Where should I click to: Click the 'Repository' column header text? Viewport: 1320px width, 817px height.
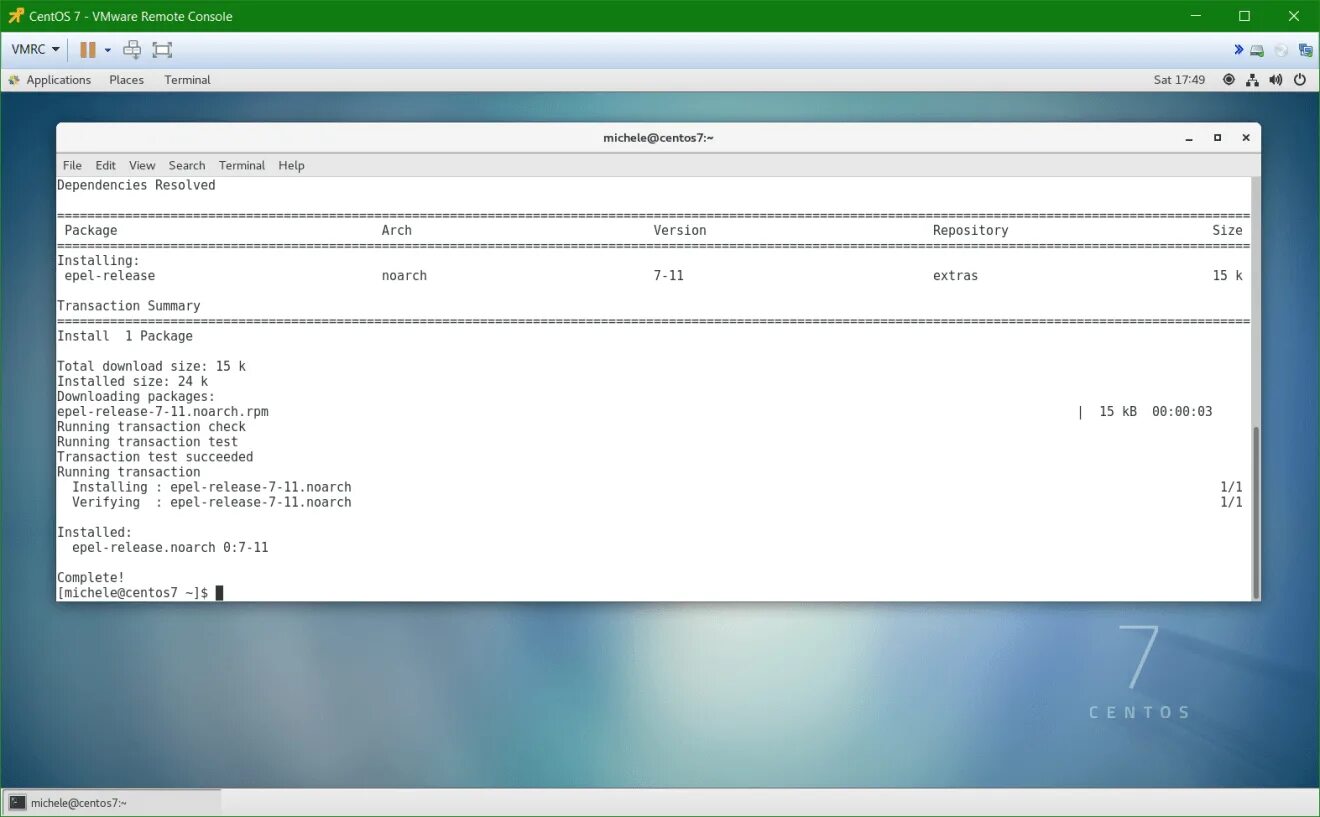970,230
